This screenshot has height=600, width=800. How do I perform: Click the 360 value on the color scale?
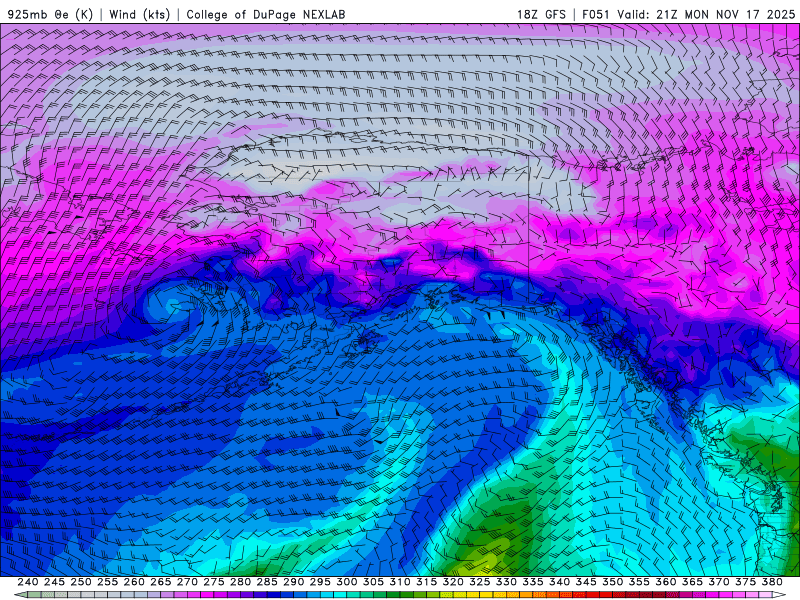(666, 582)
